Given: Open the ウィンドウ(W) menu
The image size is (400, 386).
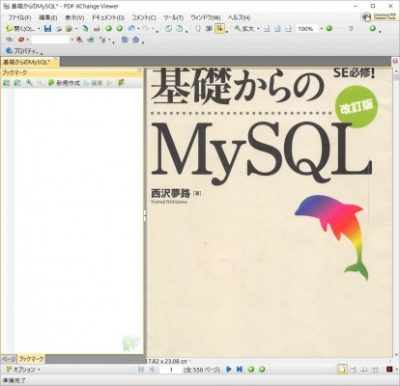Looking at the screenshot, I should click(205, 17).
